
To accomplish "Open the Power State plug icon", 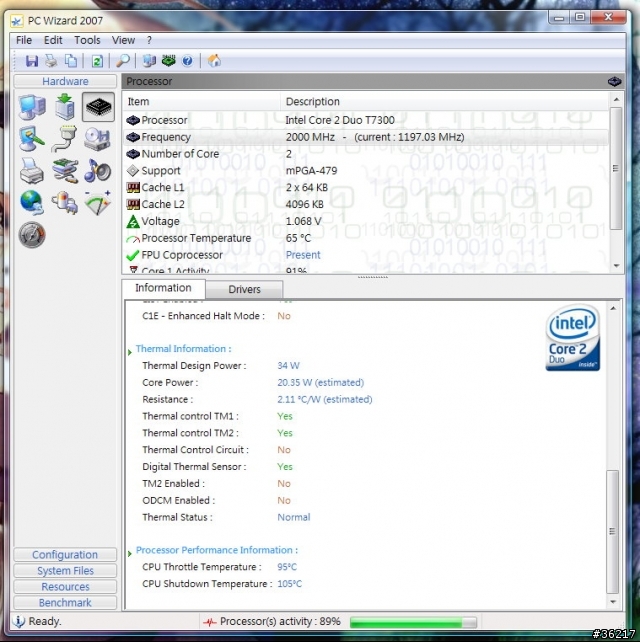I will tap(65, 202).
